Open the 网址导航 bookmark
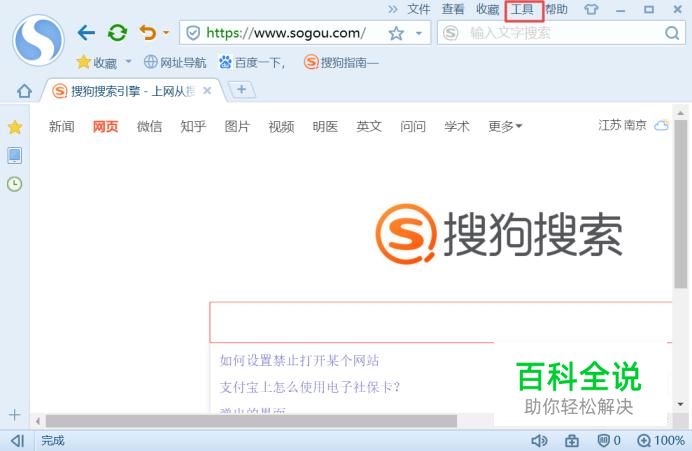The width and height of the screenshot is (692, 451). [x=175, y=63]
